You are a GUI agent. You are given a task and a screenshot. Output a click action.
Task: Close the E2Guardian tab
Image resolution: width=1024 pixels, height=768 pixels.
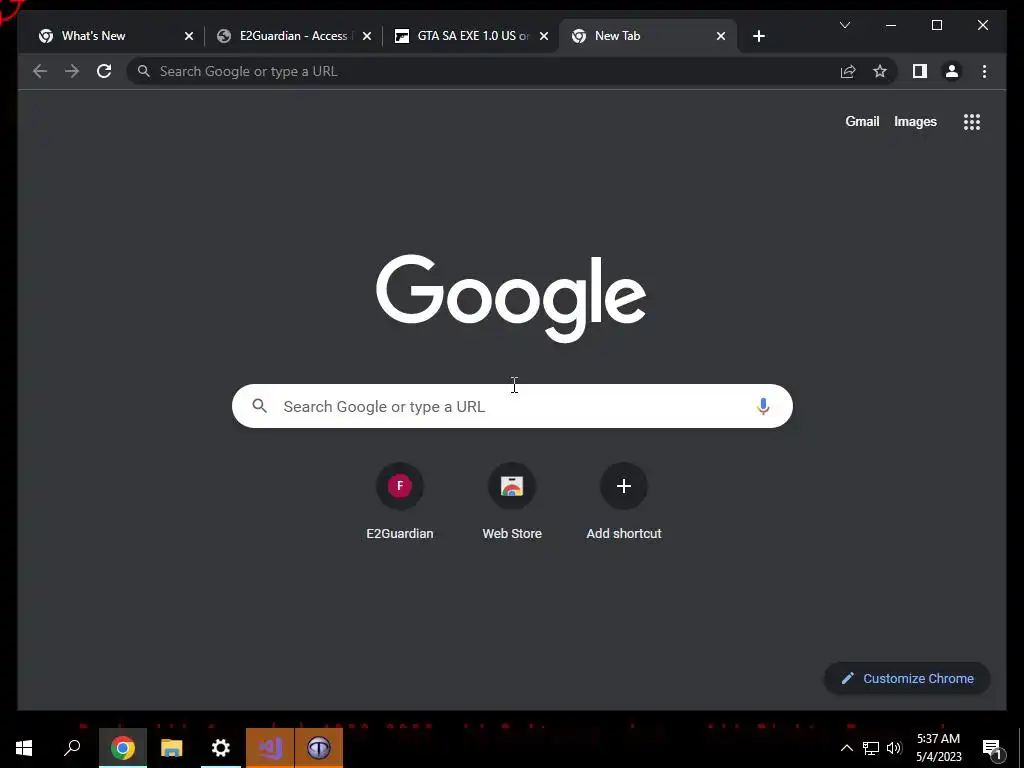(x=367, y=36)
